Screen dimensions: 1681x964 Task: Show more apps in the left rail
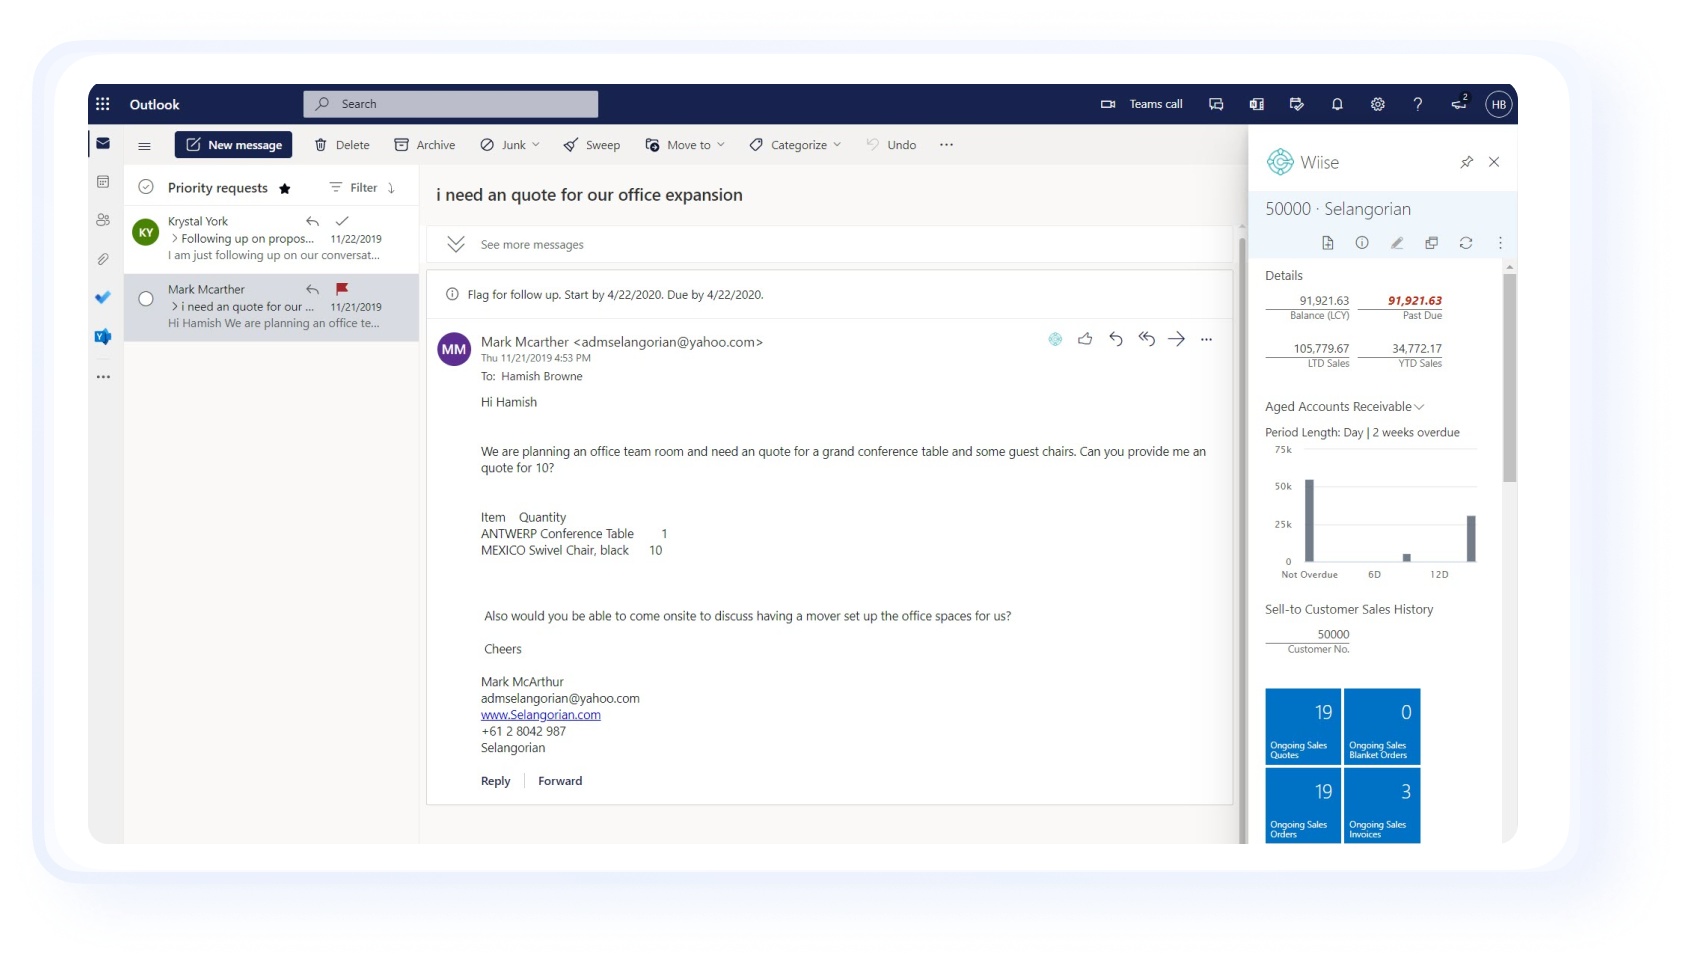(103, 377)
